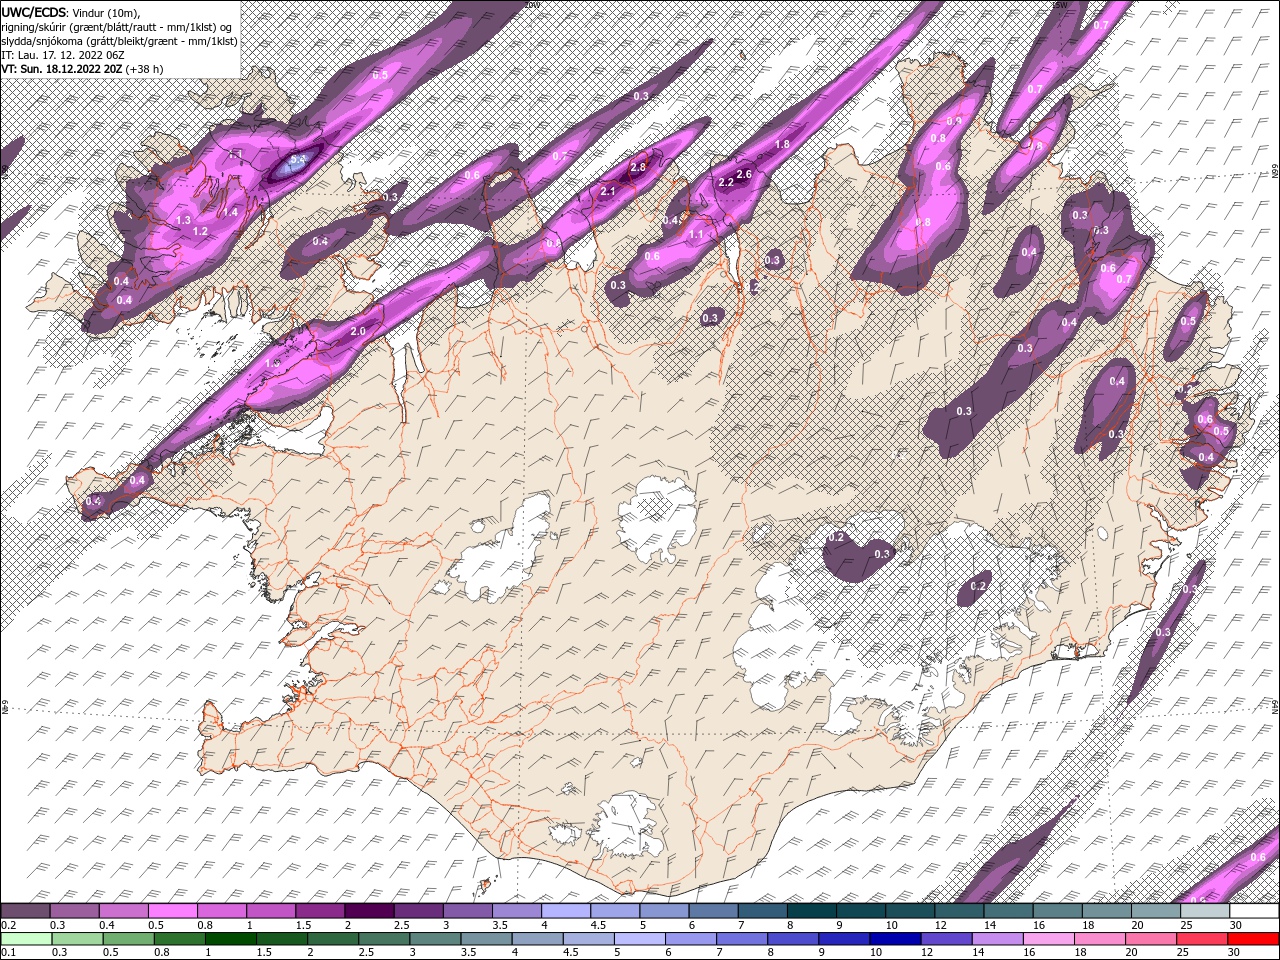Click the 0.7 value beside 0.6 on band
This screenshot has width=1280, height=960.
point(1123,279)
